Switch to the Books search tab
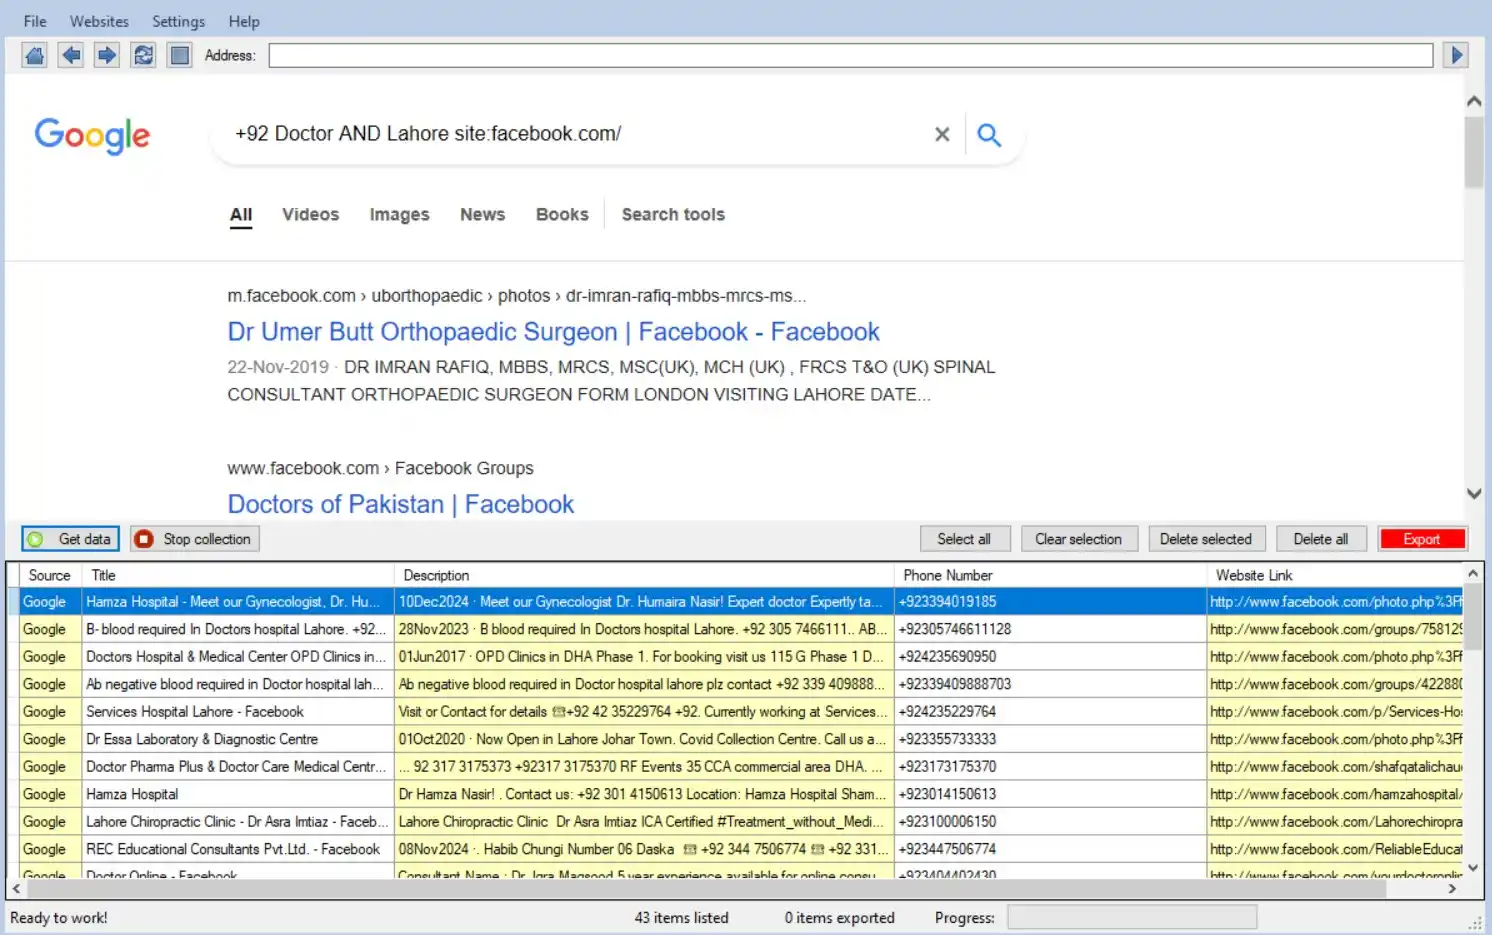This screenshot has width=1492, height=935. pyautogui.click(x=562, y=214)
